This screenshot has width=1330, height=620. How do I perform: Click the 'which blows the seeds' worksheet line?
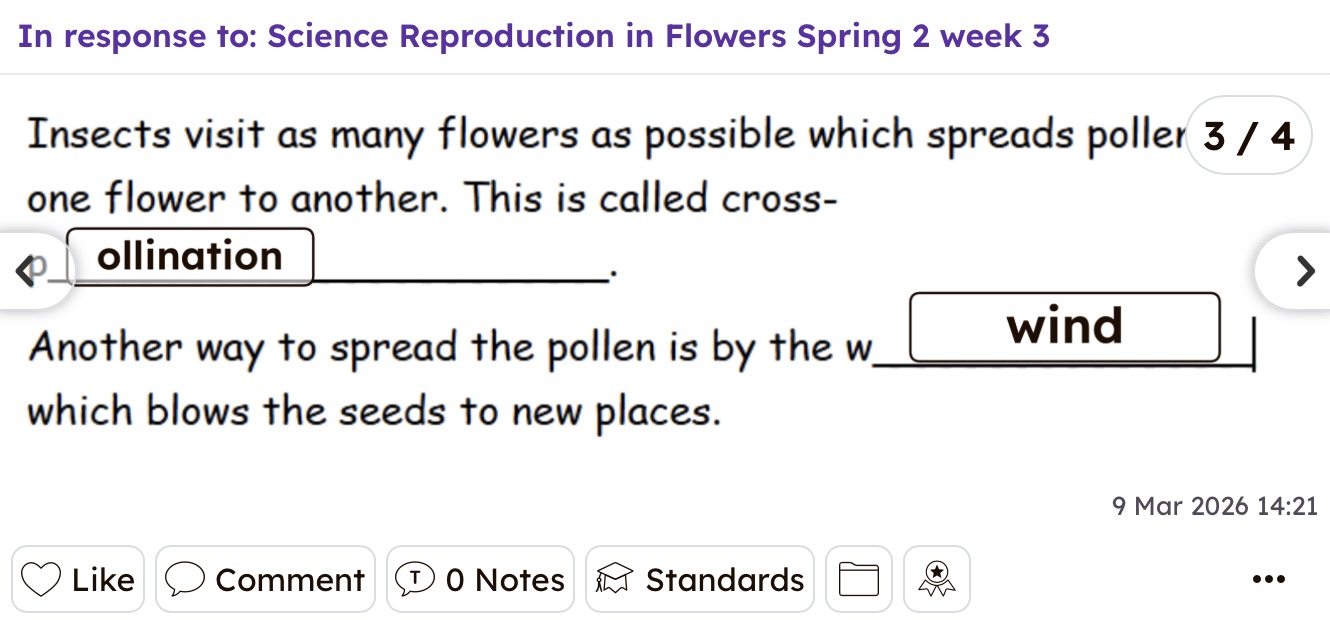[x=373, y=411]
